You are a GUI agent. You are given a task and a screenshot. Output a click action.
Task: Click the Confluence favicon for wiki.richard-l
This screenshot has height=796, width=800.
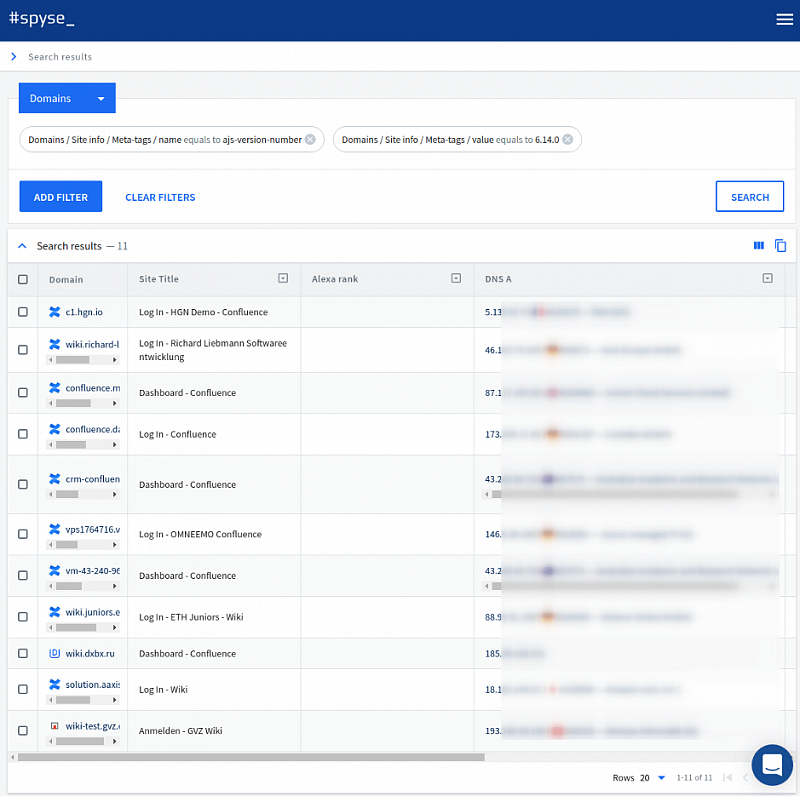coord(55,344)
